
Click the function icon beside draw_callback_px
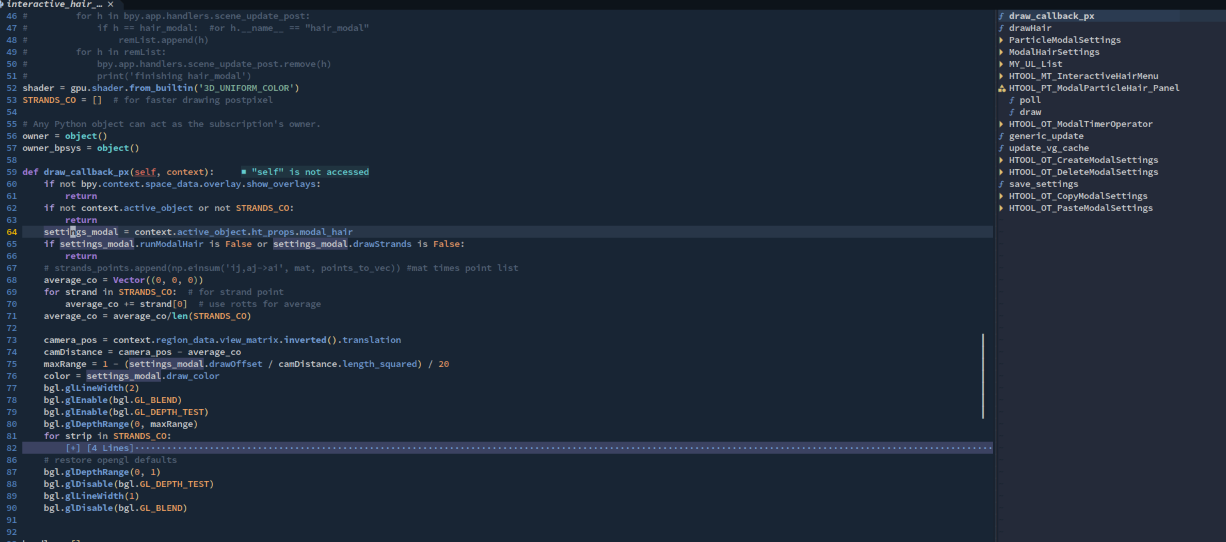pos(1002,16)
